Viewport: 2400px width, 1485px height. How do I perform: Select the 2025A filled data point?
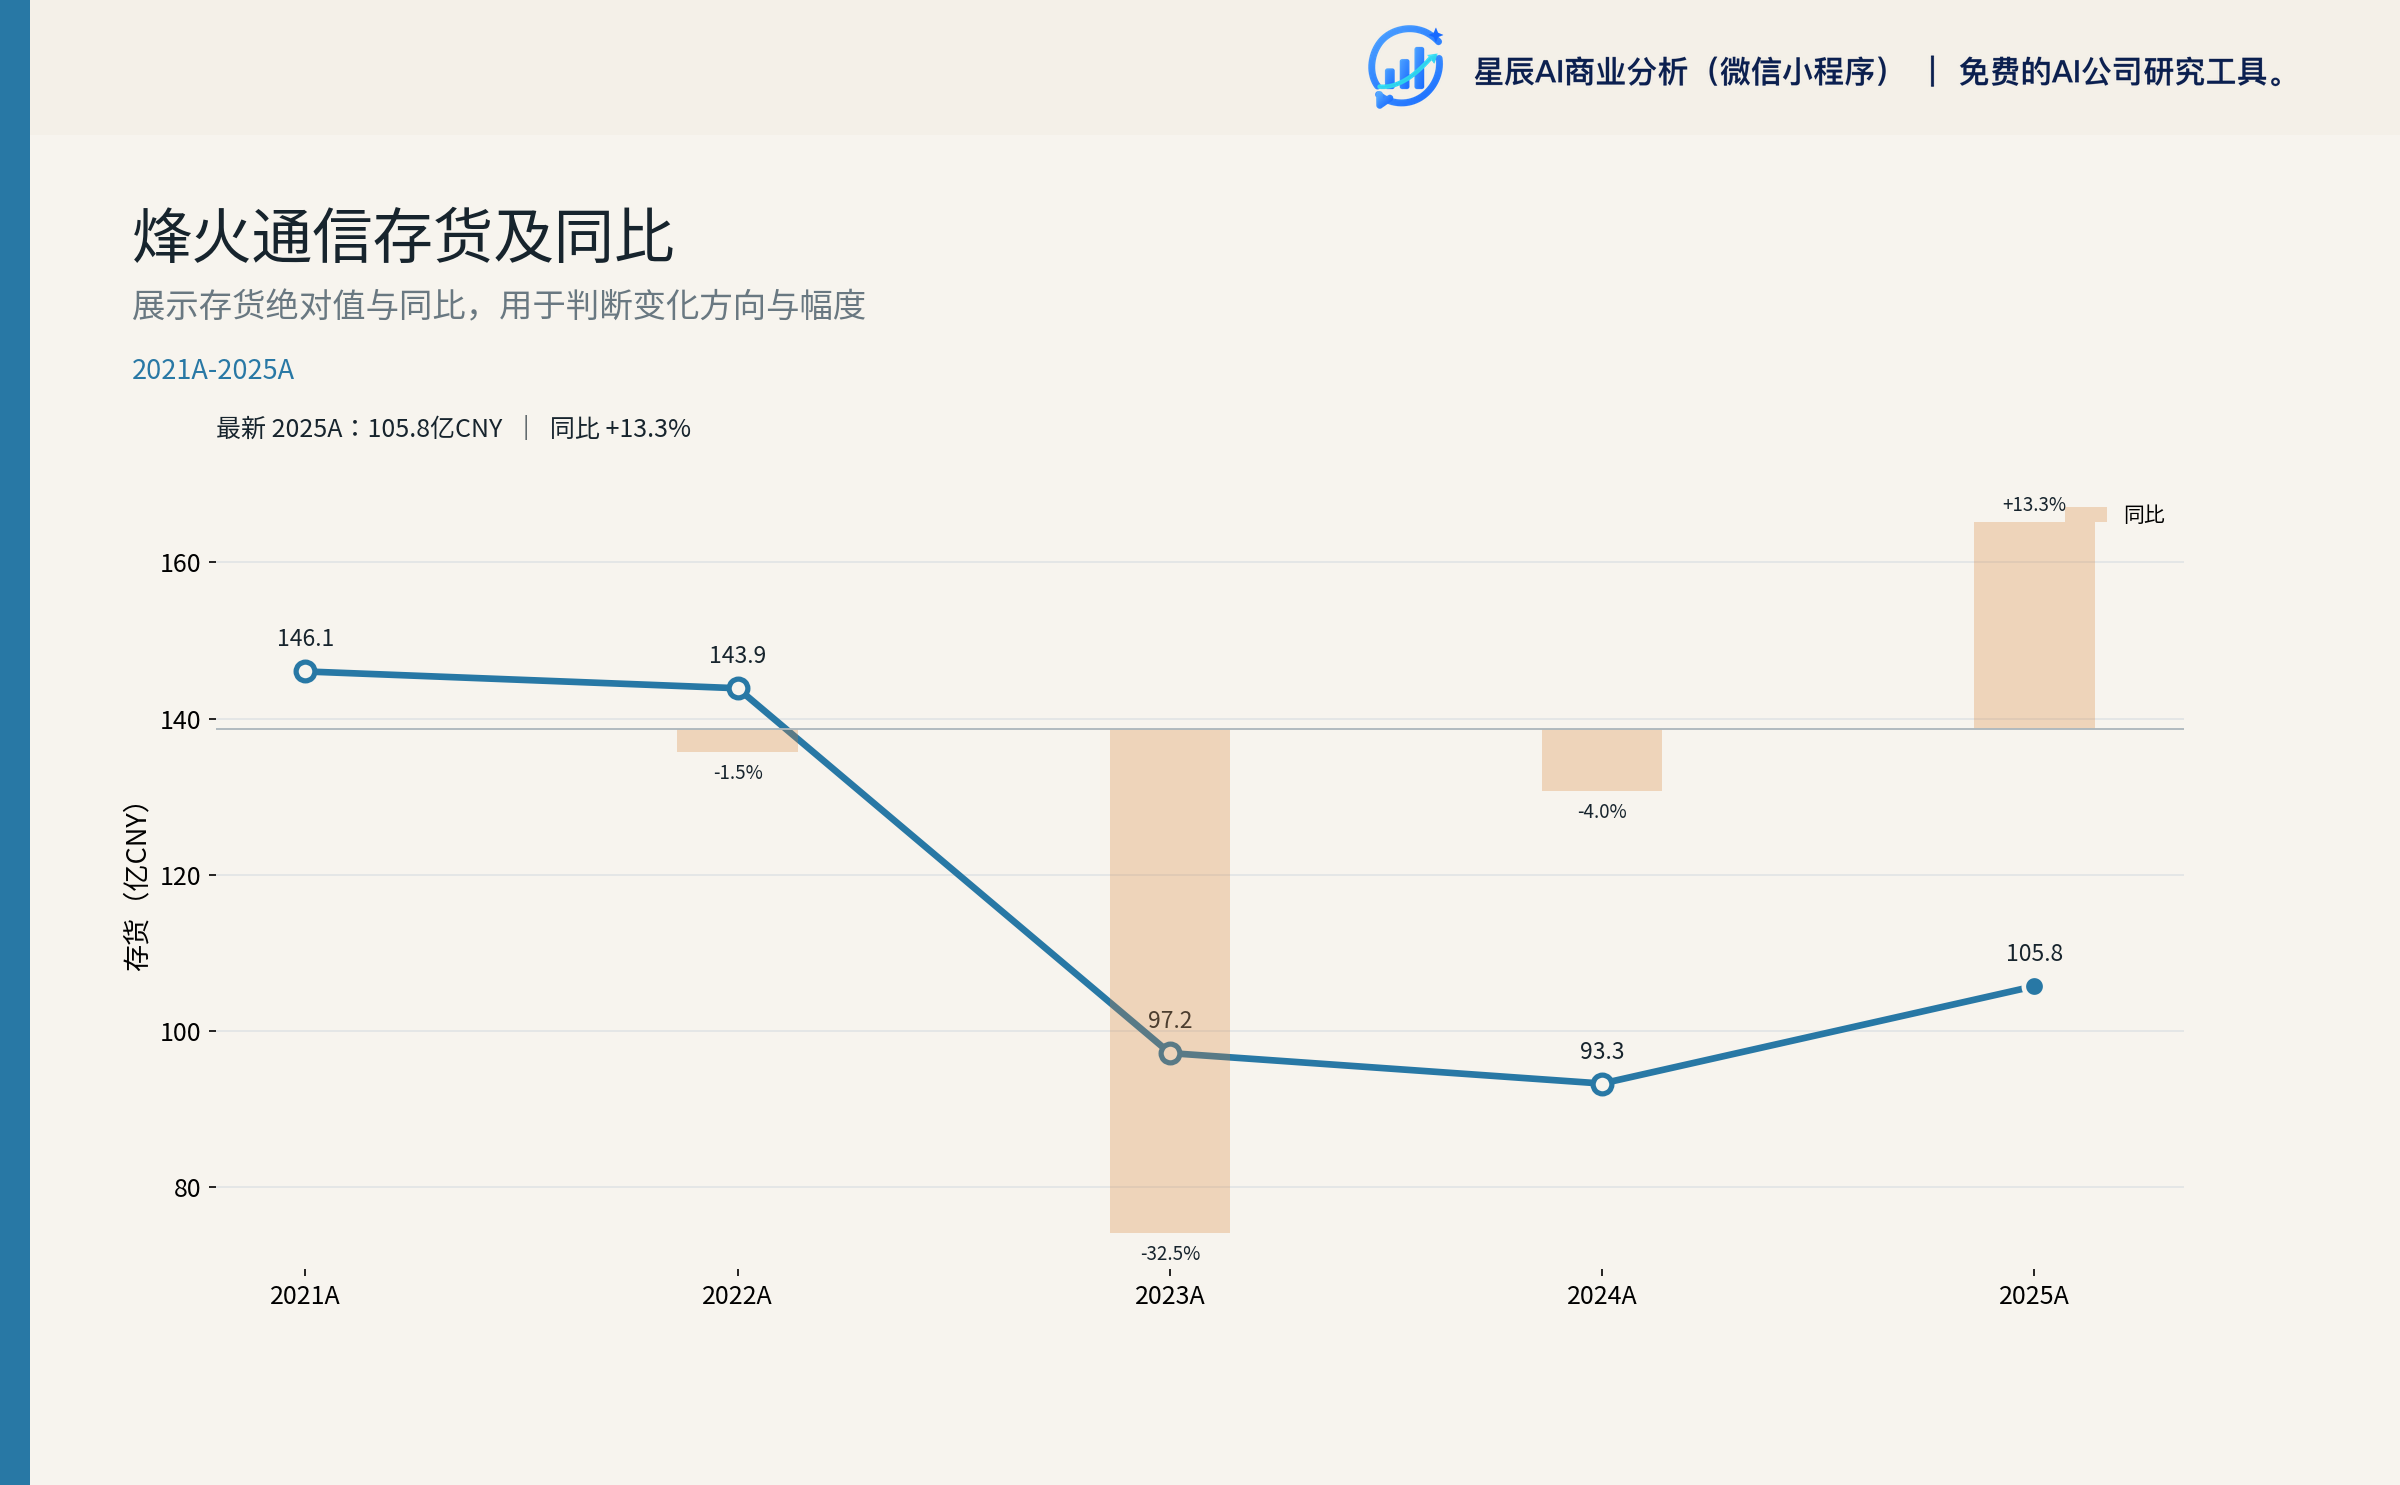2034,986
